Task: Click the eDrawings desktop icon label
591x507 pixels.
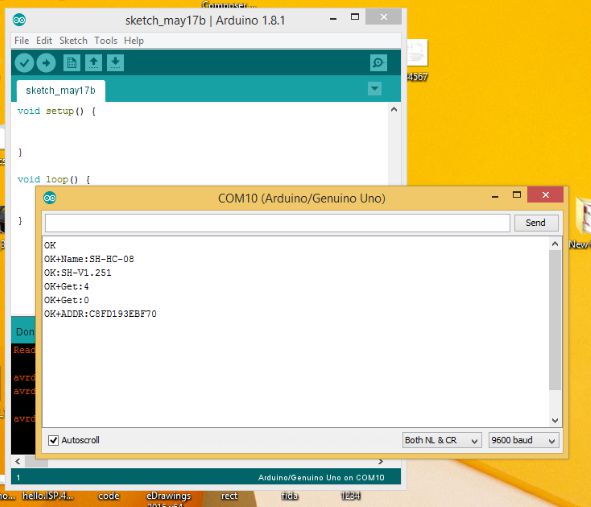Action: coord(168,496)
